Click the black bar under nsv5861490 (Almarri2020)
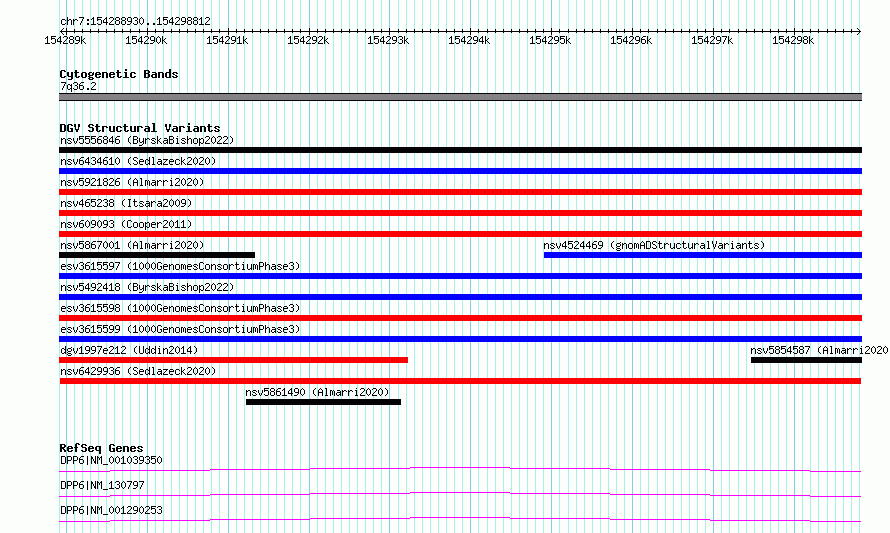Screen dimensions: 890x533 (324, 402)
